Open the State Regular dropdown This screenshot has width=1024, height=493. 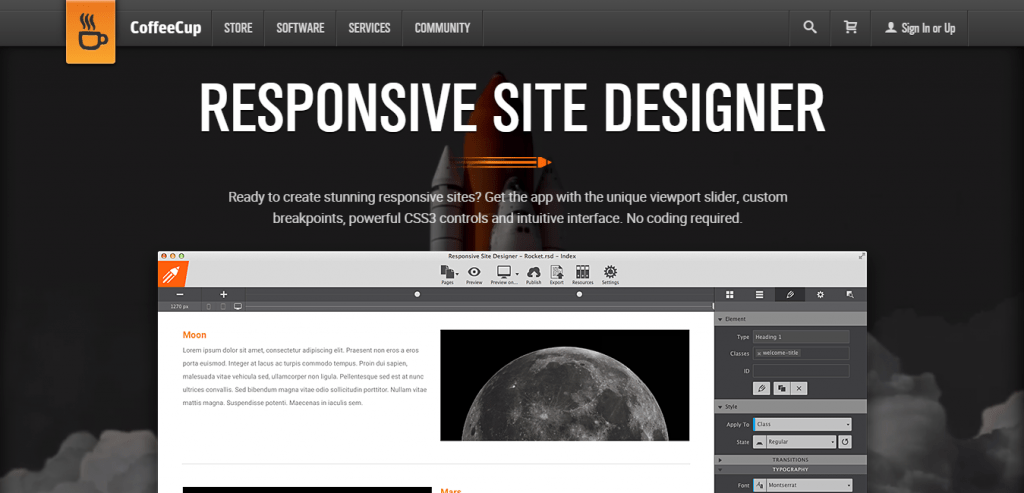[x=795, y=442]
